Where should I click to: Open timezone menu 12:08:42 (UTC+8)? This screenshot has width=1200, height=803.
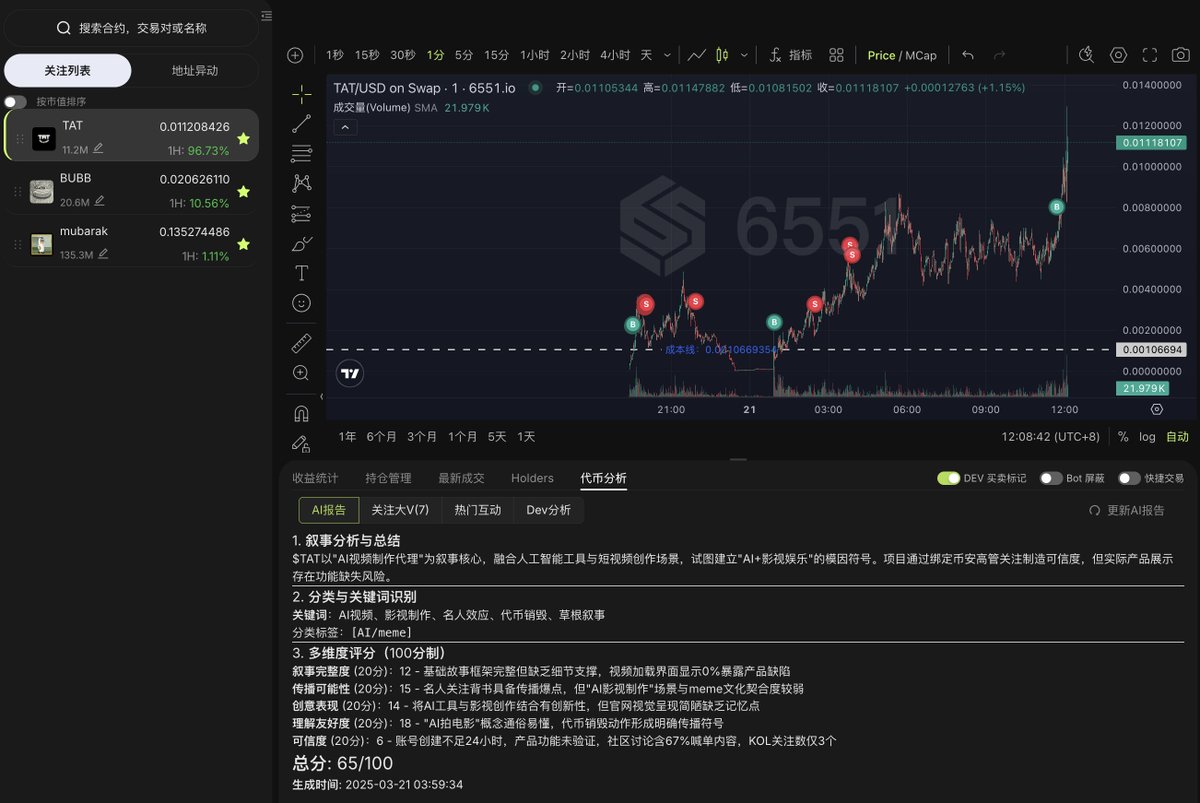[x=1050, y=437]
